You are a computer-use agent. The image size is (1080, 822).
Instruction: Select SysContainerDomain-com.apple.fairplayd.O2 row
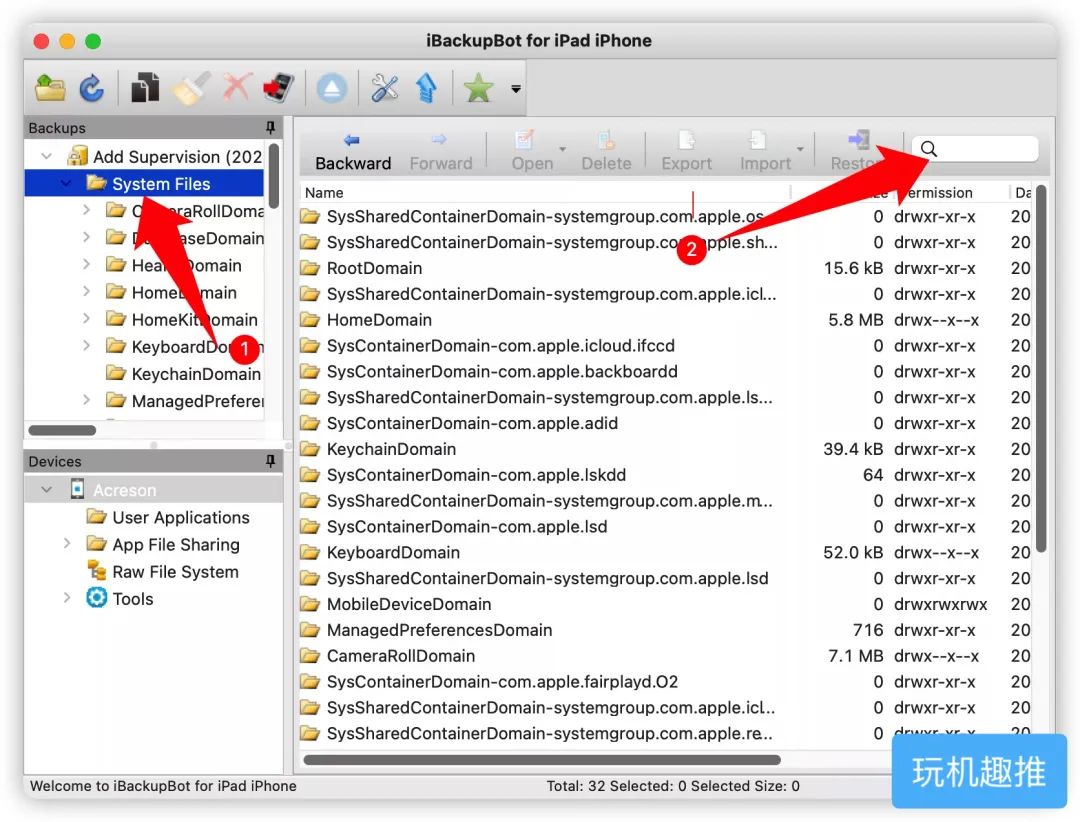pyautogui.click(x=665, y=681)
